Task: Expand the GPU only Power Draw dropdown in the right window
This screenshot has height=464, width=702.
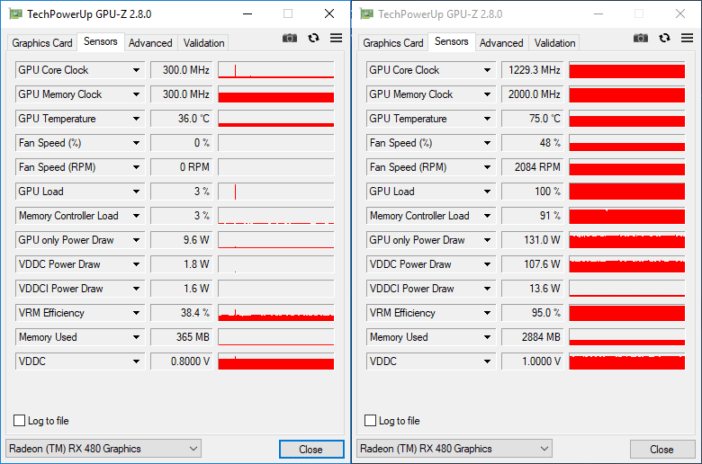Action: [487, 240]
